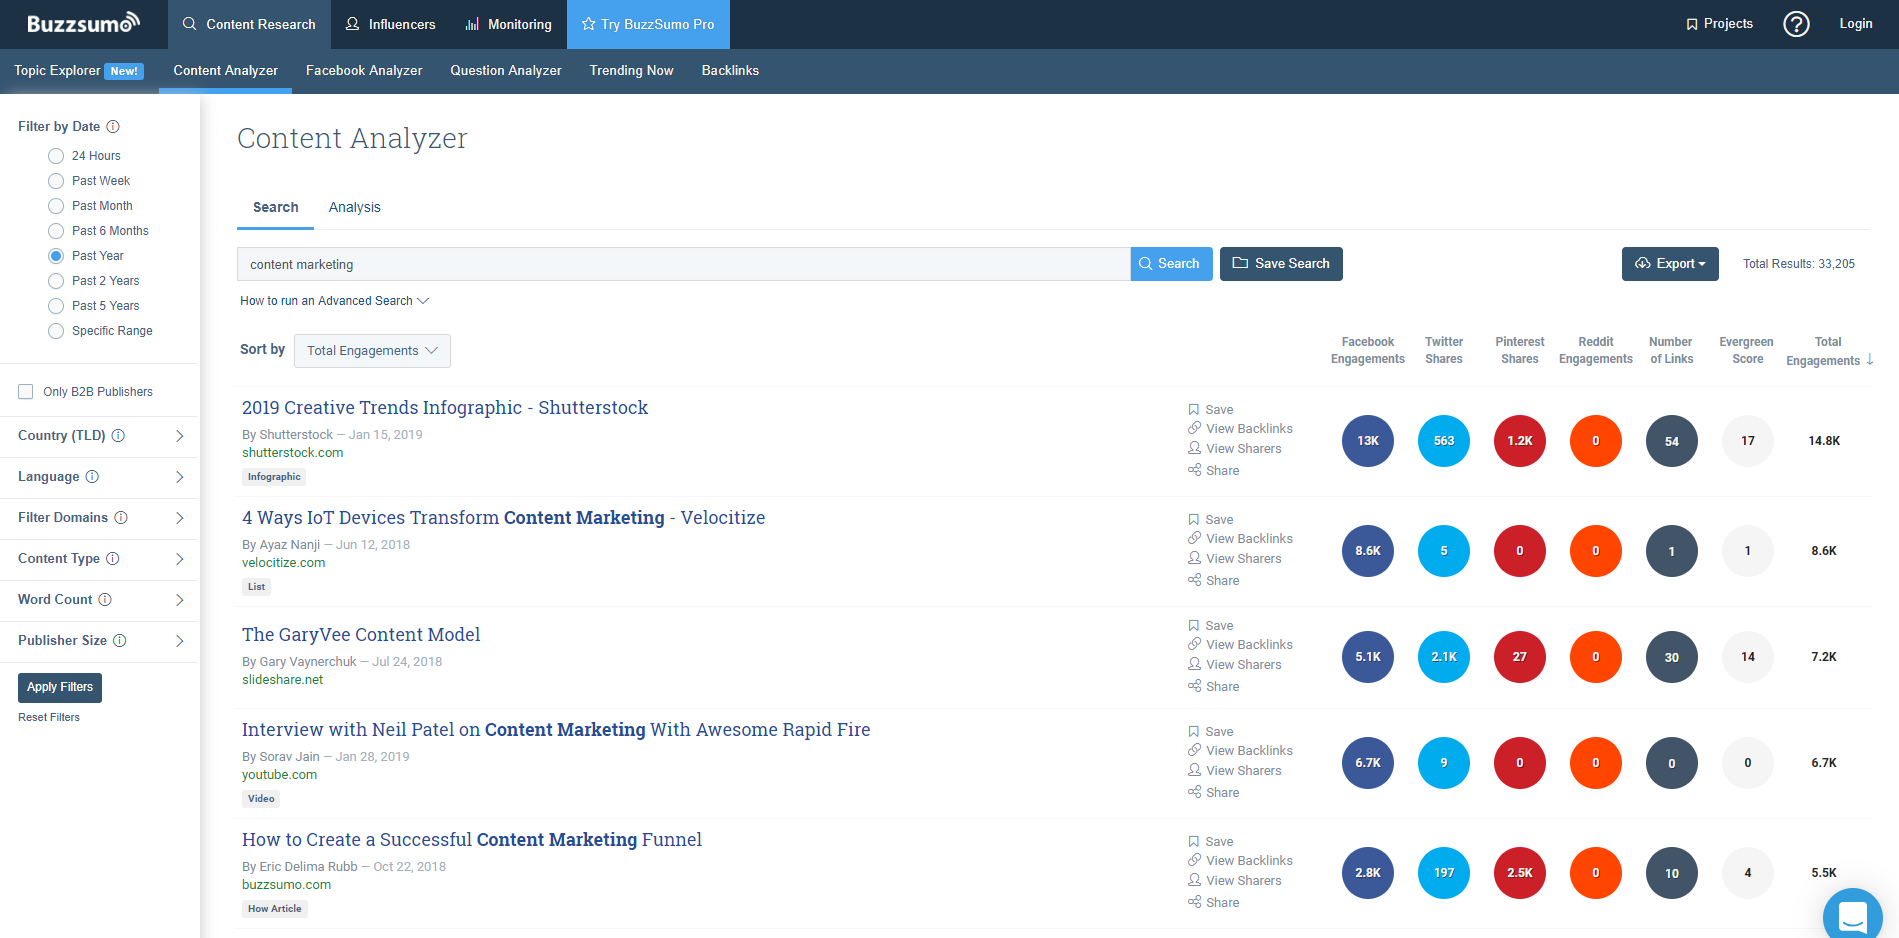The image size is (1899, 938).
Task: Select the Past 2 Years filter
Action: pos(56,281)
